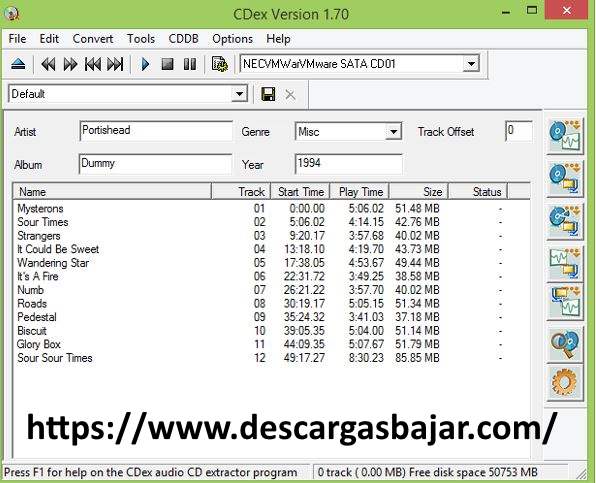
Task: Stop playback with the stop button
Action: [x=167, y=64]
